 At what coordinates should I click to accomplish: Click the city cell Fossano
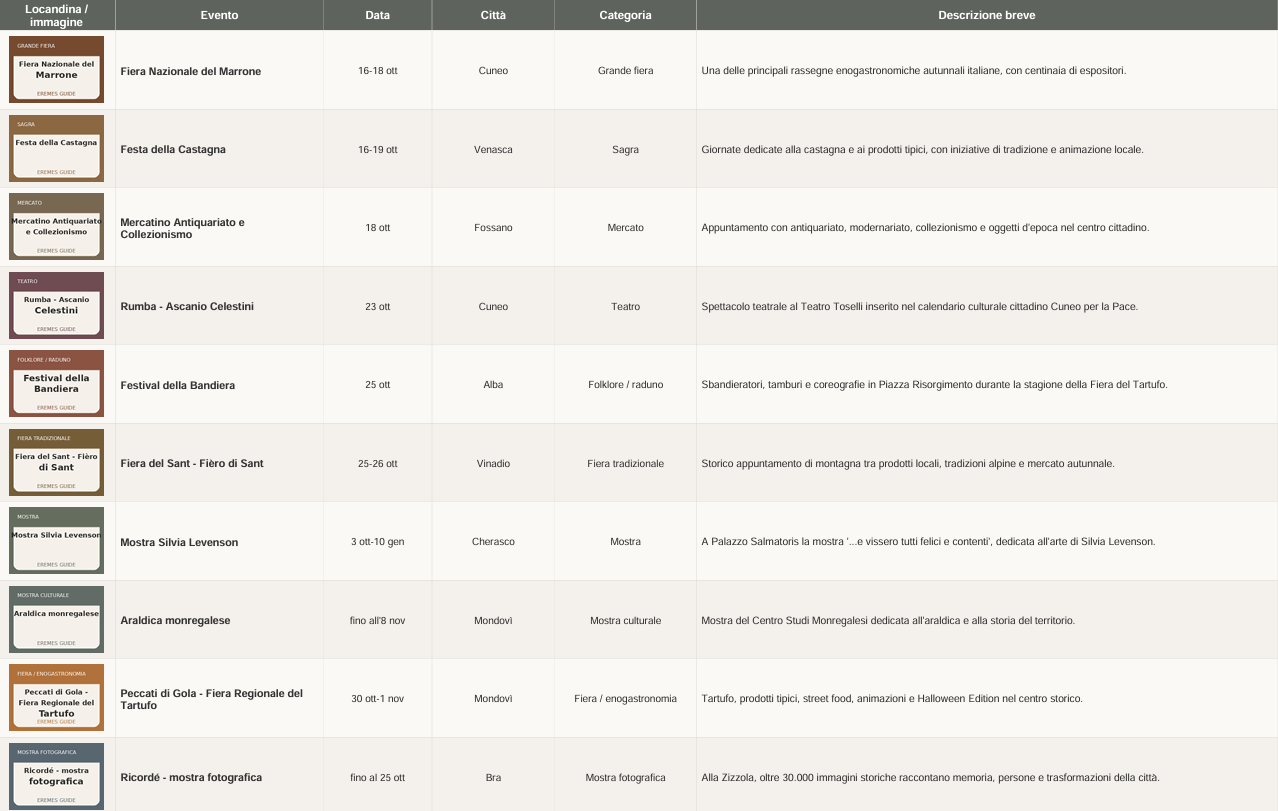tap(493, 228)
